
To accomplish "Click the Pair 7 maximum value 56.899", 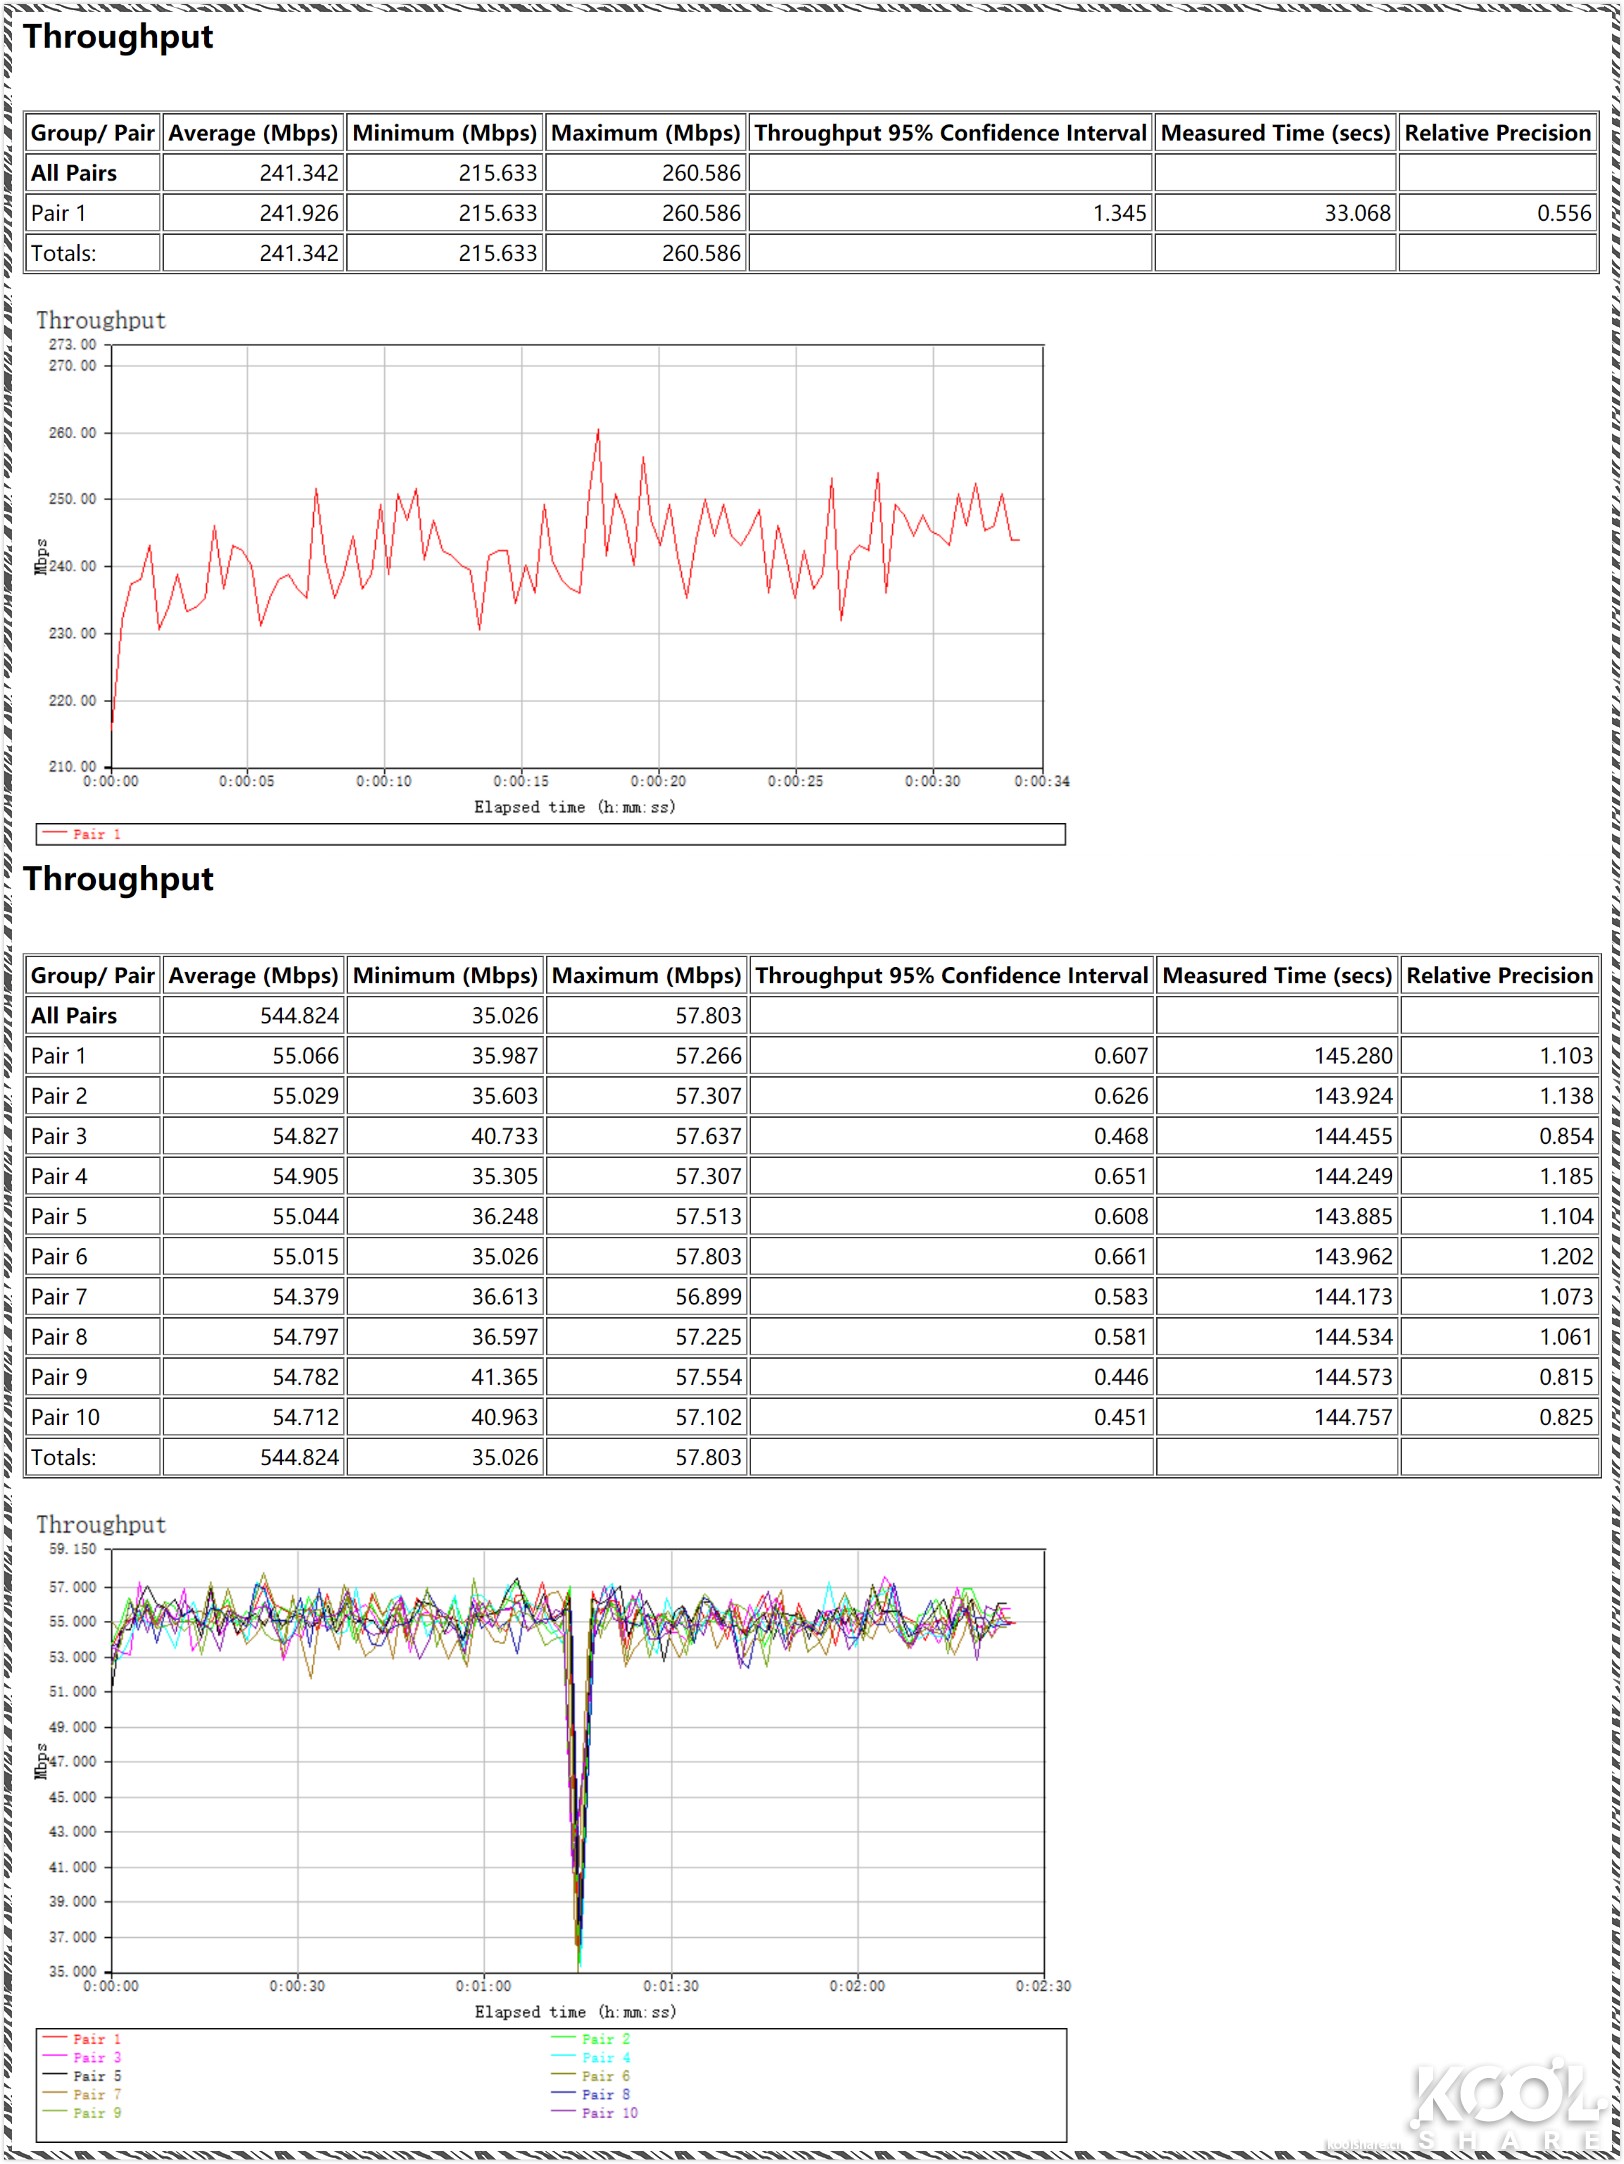I will coord(708,1296).
